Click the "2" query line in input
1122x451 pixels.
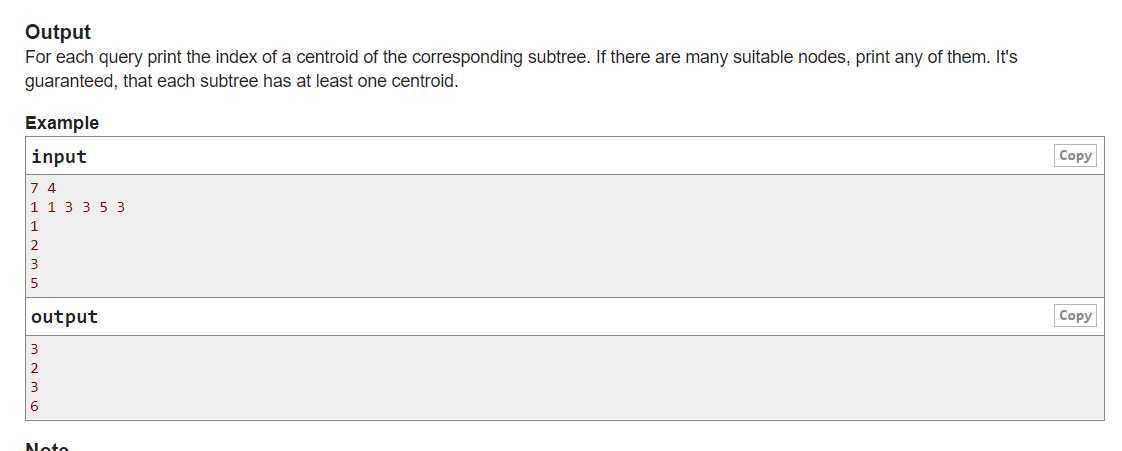[x=34, y=246]
